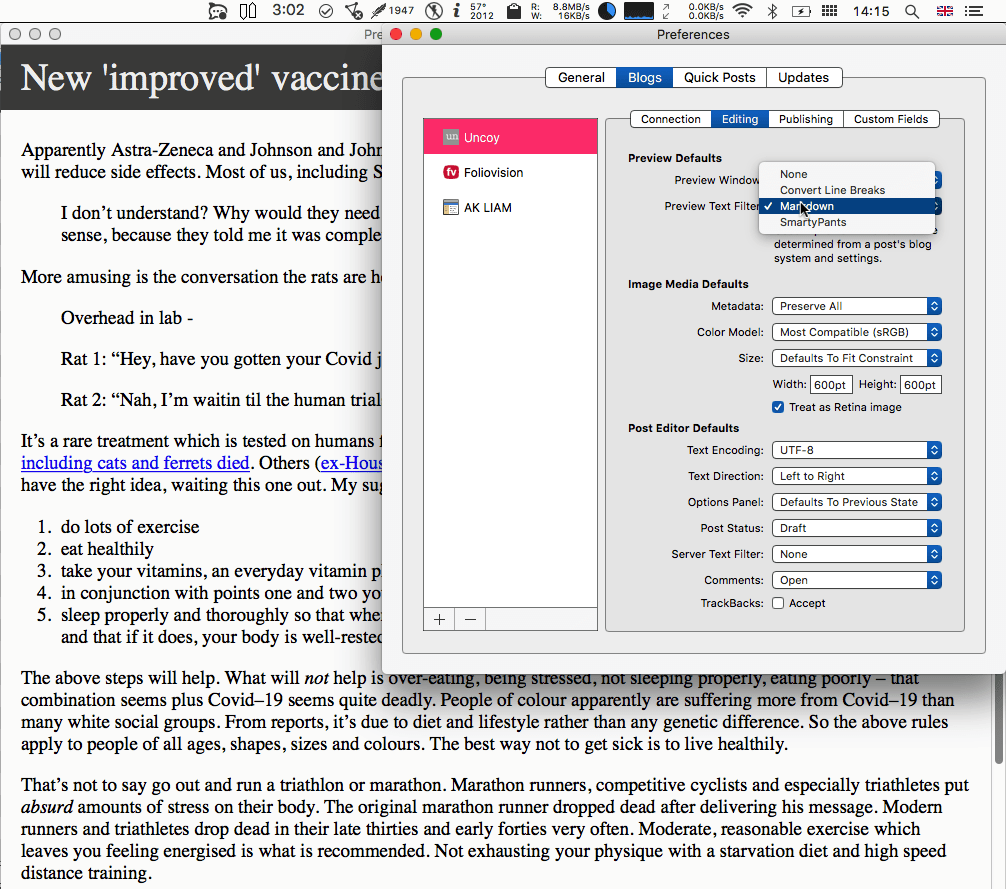
Task: Remove the selected blog with the minus button
Action: (470, 619)
